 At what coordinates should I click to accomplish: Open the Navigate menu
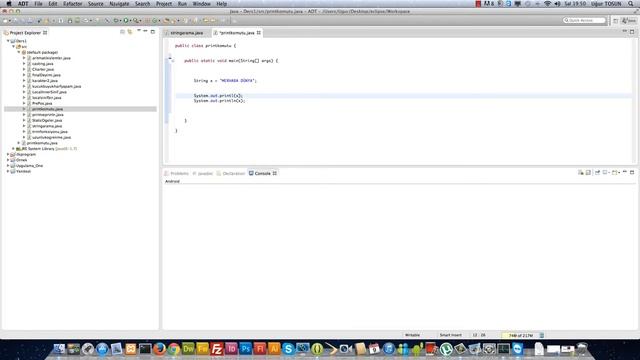119,4
